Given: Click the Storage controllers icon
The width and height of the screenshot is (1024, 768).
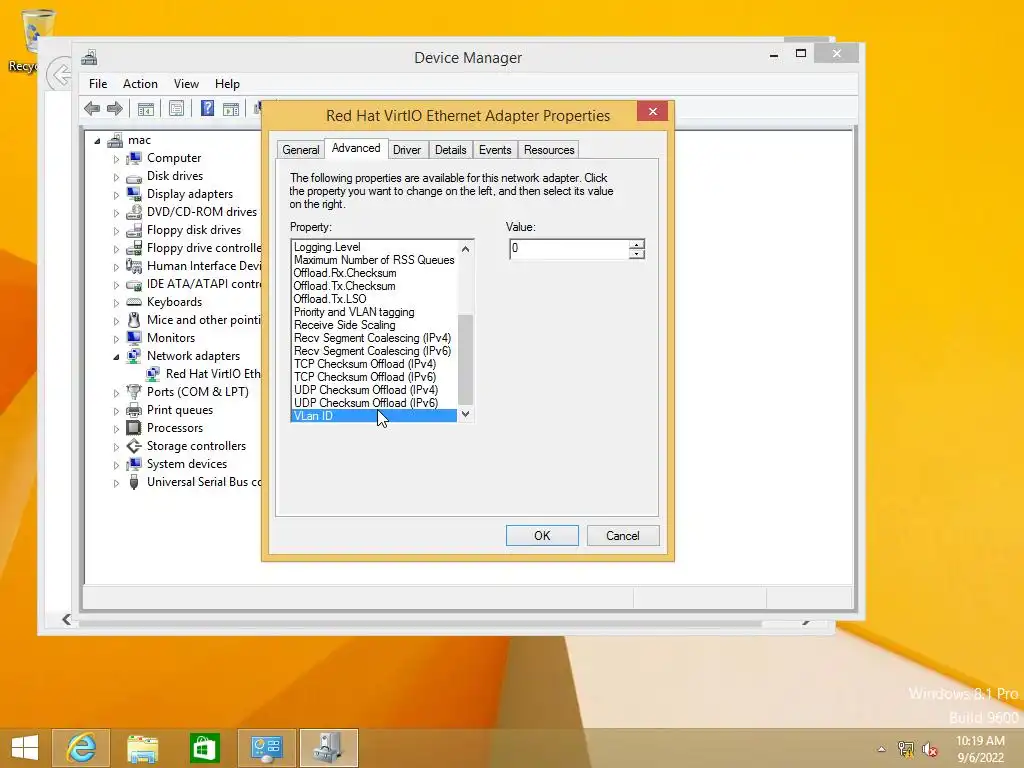Looking at the screenshot, I should point(134,446).
